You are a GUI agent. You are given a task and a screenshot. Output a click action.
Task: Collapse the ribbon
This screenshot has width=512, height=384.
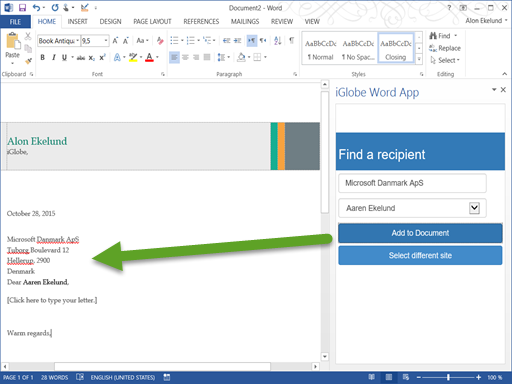point(504,74)
